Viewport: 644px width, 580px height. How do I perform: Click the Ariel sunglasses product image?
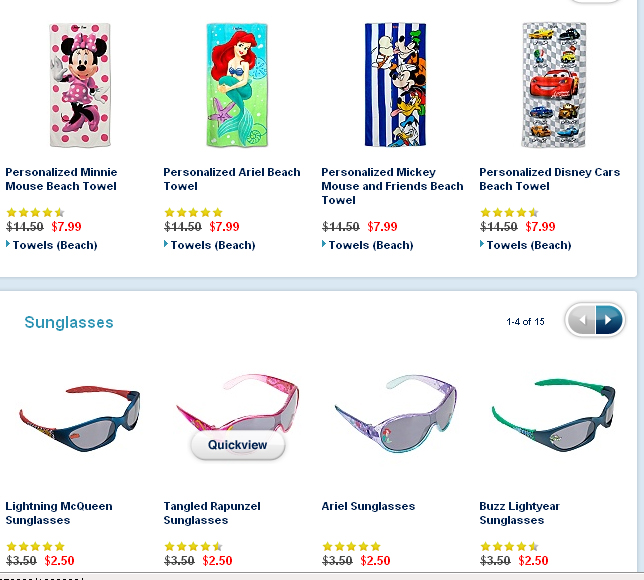pyautogui.click(x=396, y=413)
